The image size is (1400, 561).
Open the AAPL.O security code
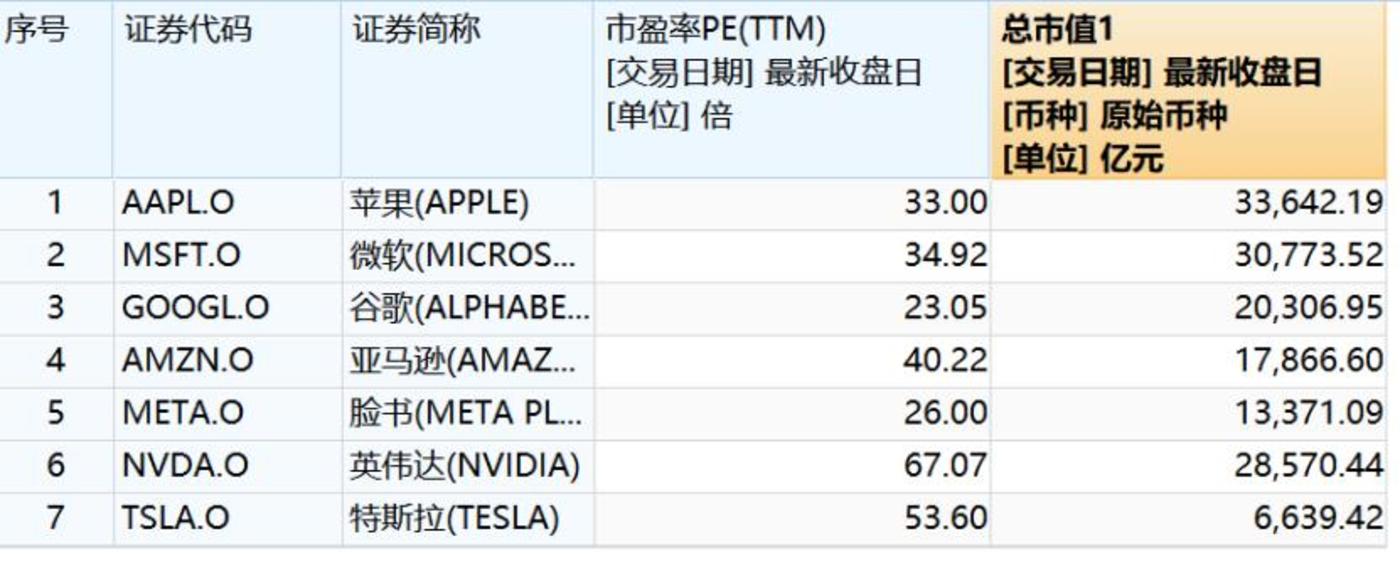178,203
